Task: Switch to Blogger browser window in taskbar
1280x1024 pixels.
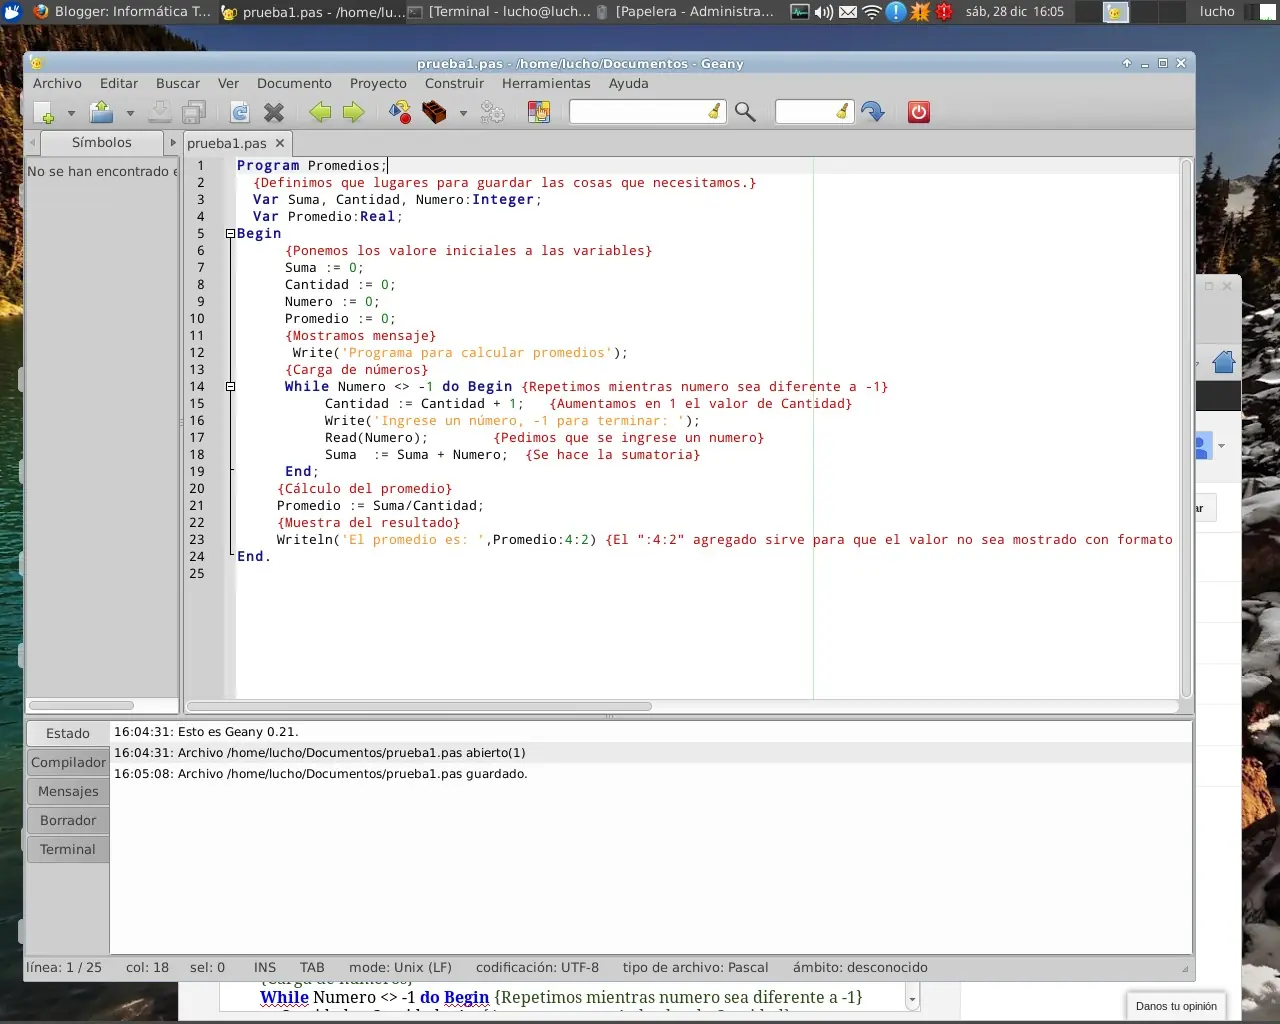Action: point(123,12)
